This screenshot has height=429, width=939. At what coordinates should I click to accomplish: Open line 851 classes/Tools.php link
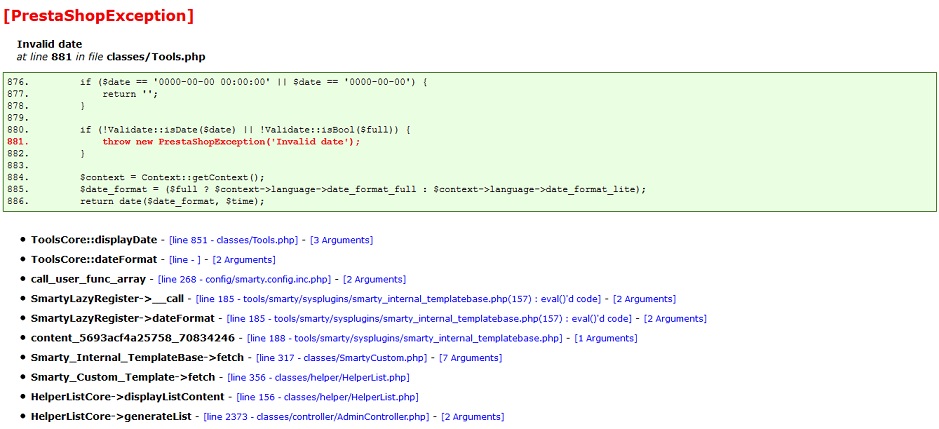234,240
